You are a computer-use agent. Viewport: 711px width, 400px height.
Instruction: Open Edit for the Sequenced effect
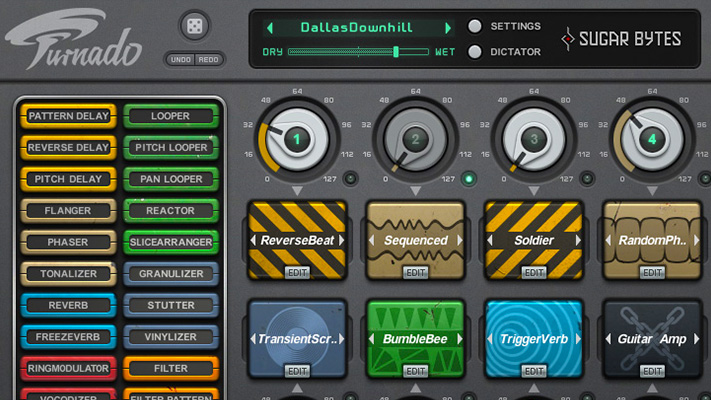415,272
